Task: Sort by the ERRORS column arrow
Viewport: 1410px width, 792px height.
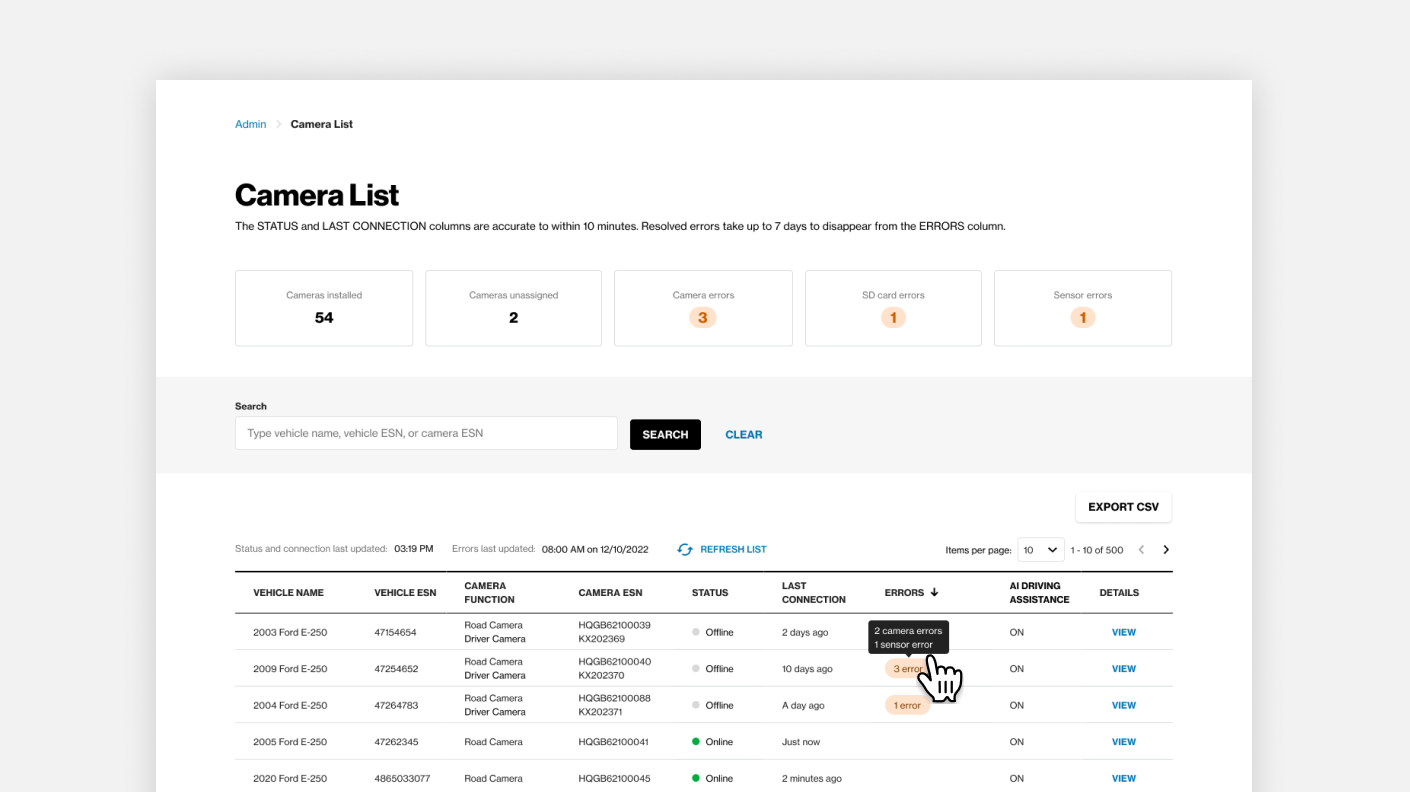Action: 934,592
